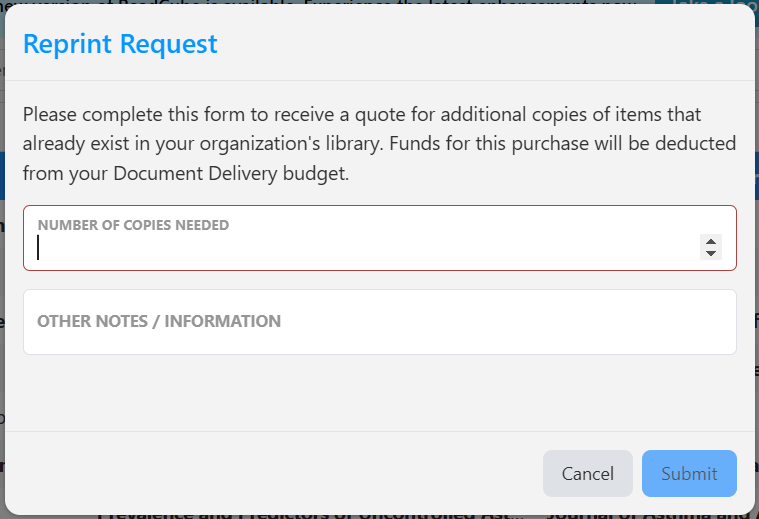Submit the reprint request form
The height and width of the screenshot is (519, 759).
tap(689, 473)
